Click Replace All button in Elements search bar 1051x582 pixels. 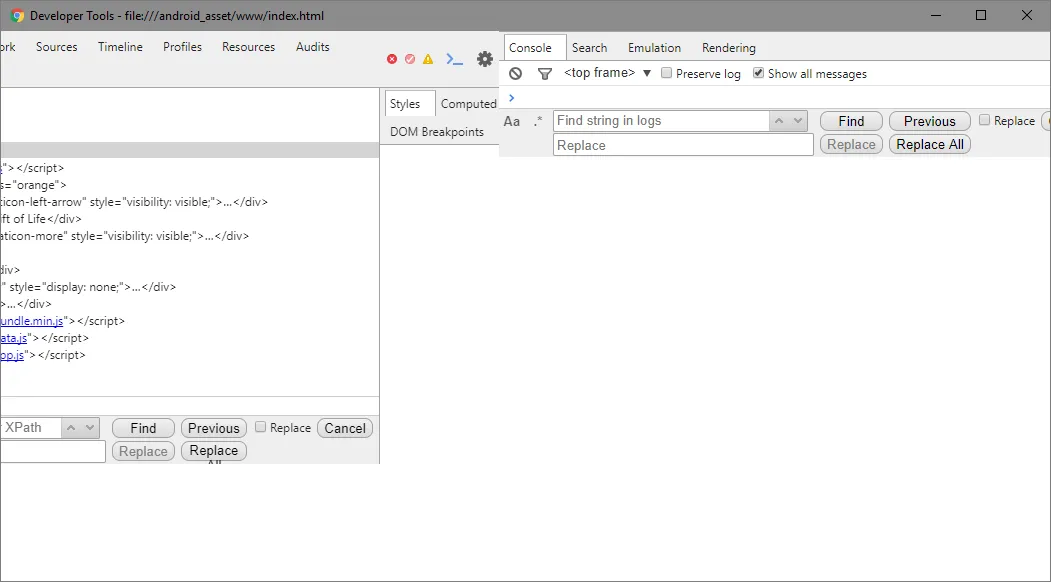coord(214,451)
